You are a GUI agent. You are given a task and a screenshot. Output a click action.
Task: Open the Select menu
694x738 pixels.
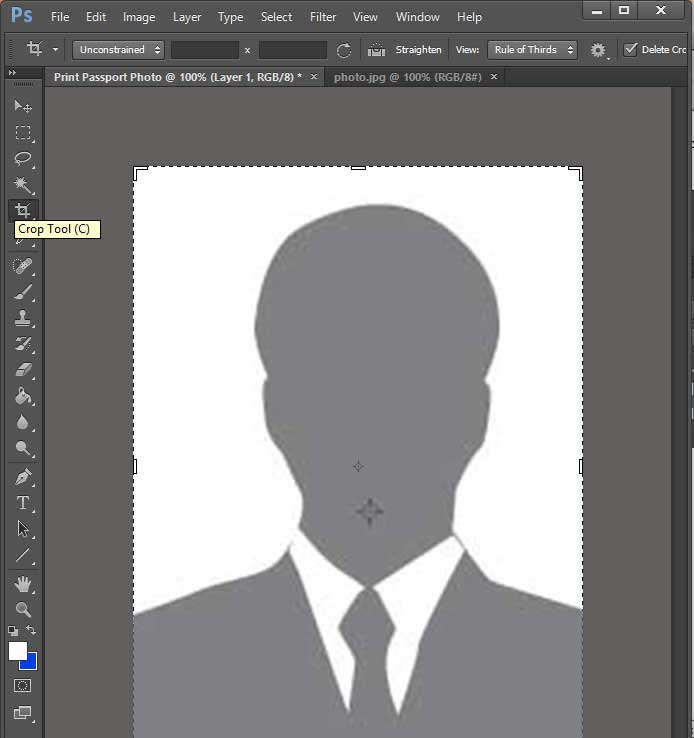click(x=276, y=17)
